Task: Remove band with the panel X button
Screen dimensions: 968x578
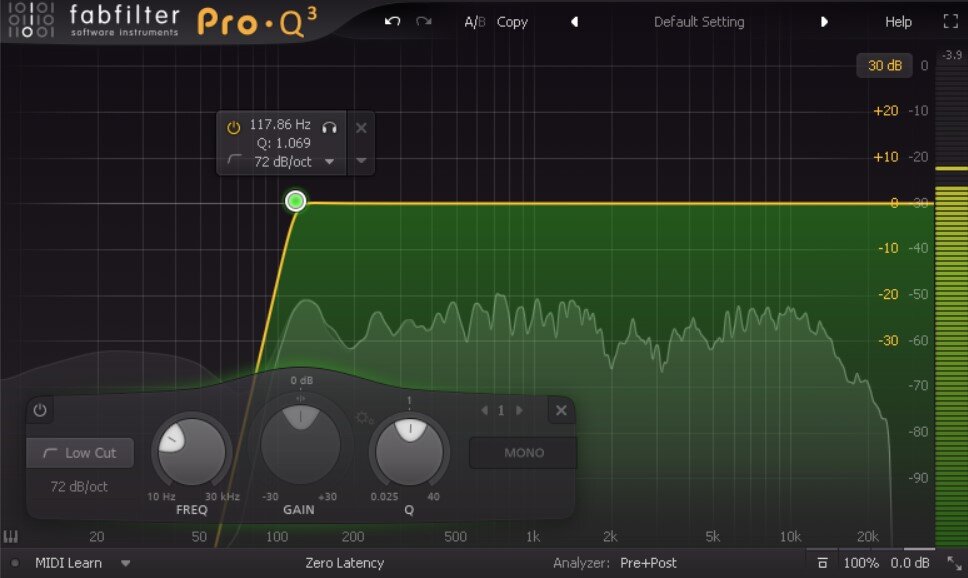Action: tap(561, 410)
